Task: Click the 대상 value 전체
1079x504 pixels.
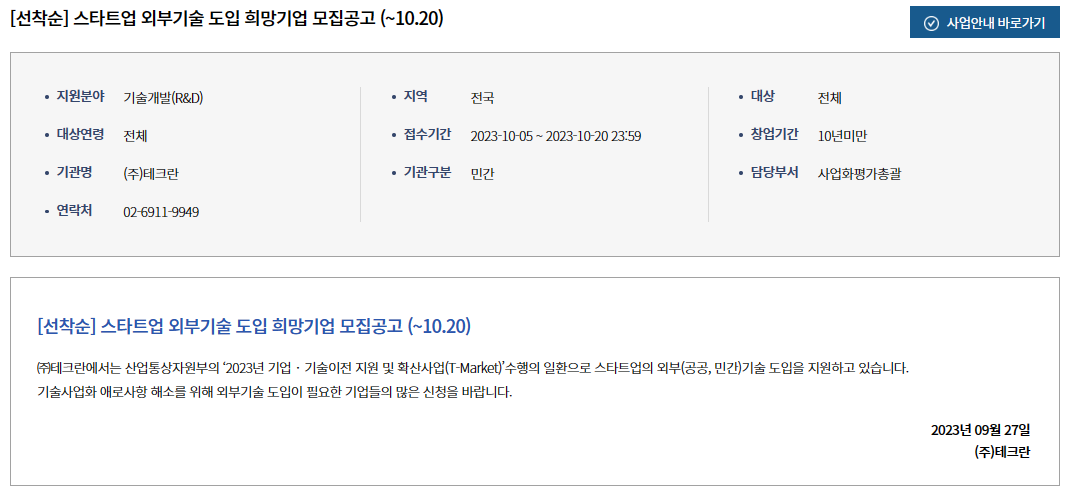Action: 829,98
